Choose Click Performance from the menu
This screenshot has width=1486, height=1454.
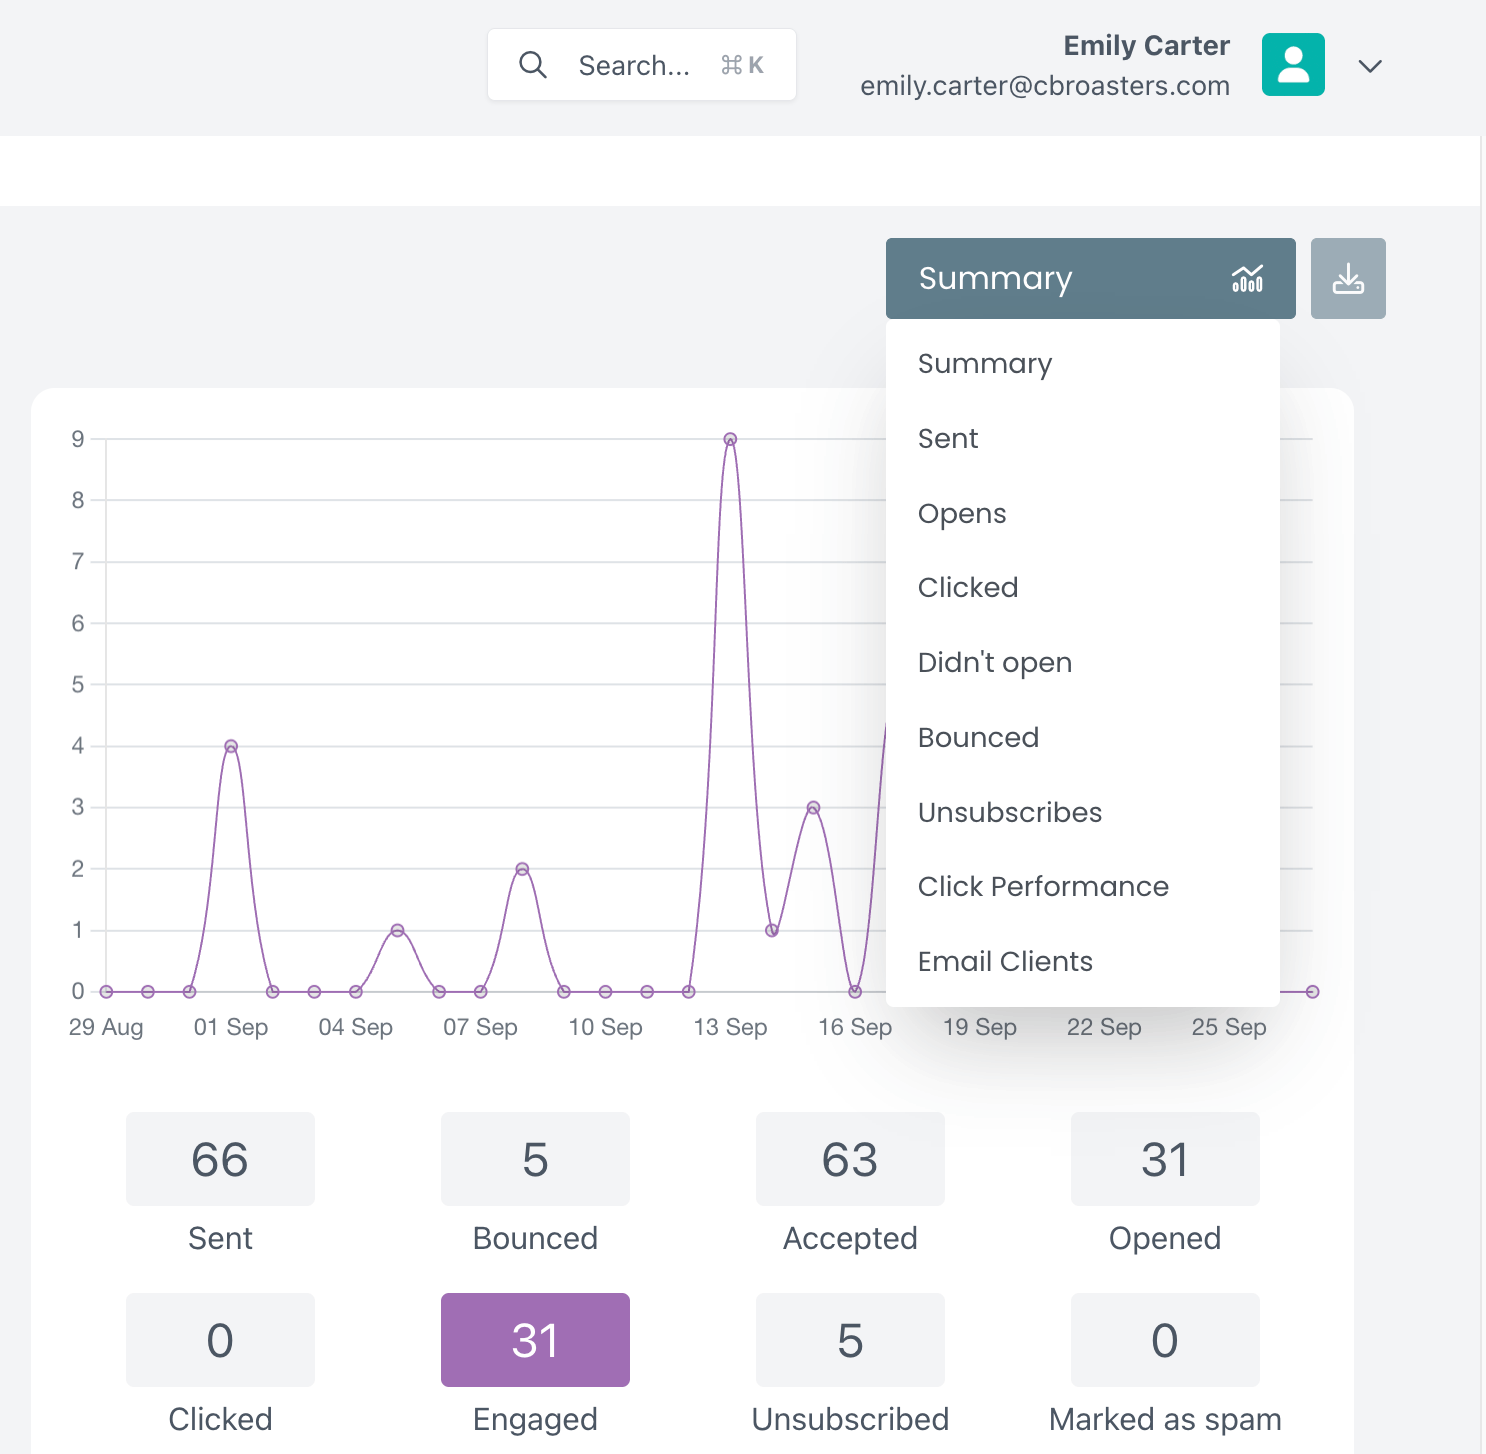point(1042,887)
